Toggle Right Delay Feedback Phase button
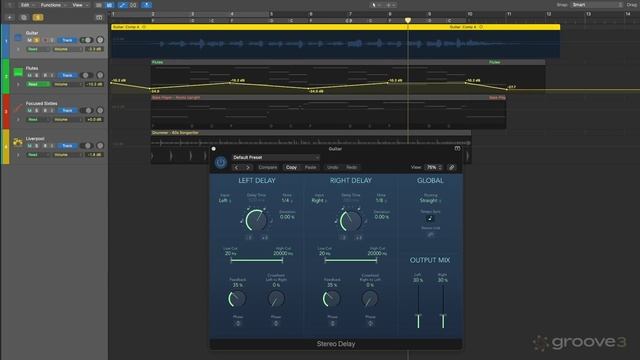The height and width of the screenshot is (360, 640). pos(332,323)
